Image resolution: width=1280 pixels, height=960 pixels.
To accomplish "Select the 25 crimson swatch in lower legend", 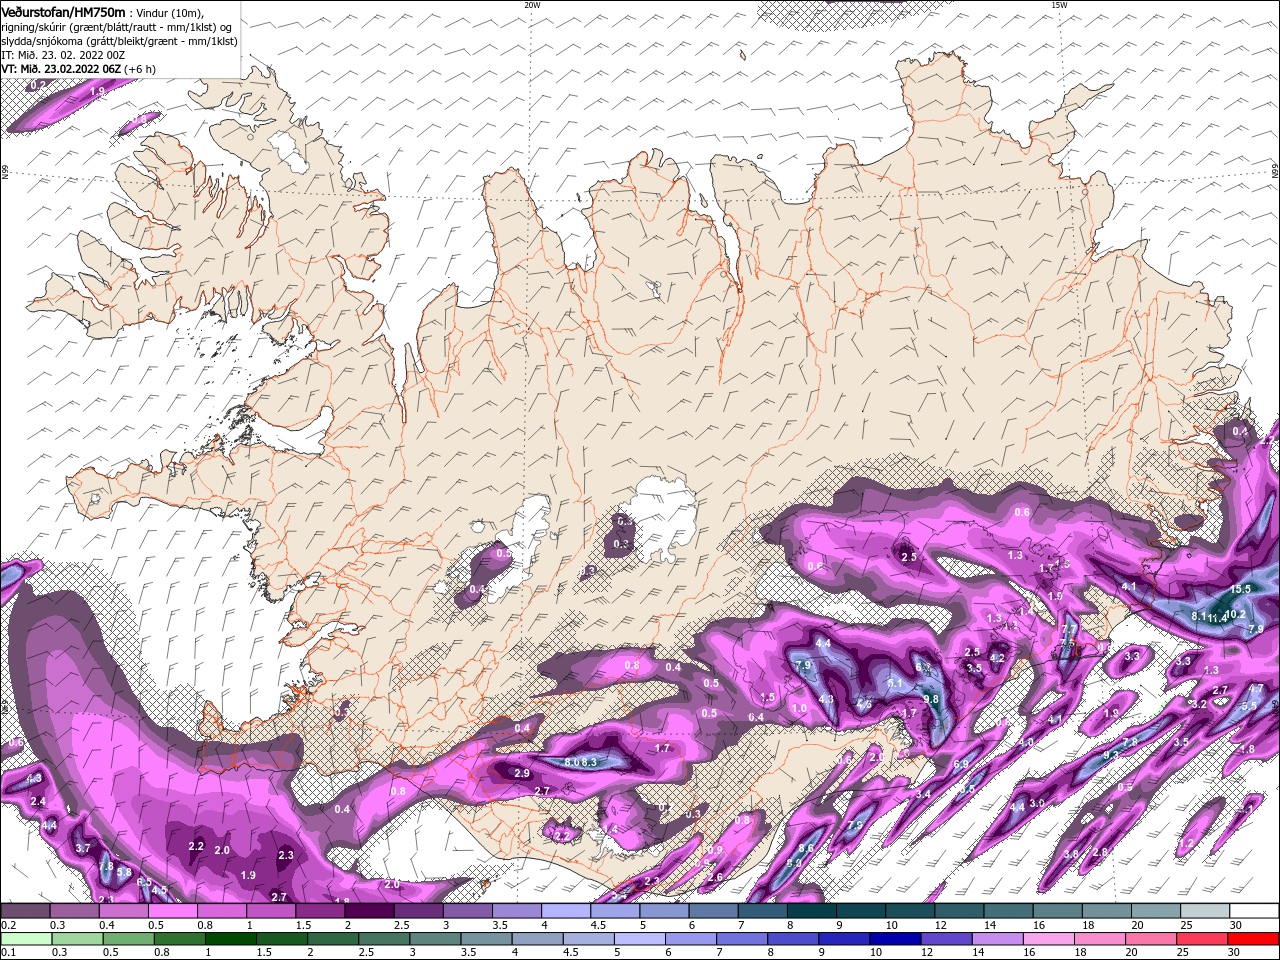I will [1202, 939].
